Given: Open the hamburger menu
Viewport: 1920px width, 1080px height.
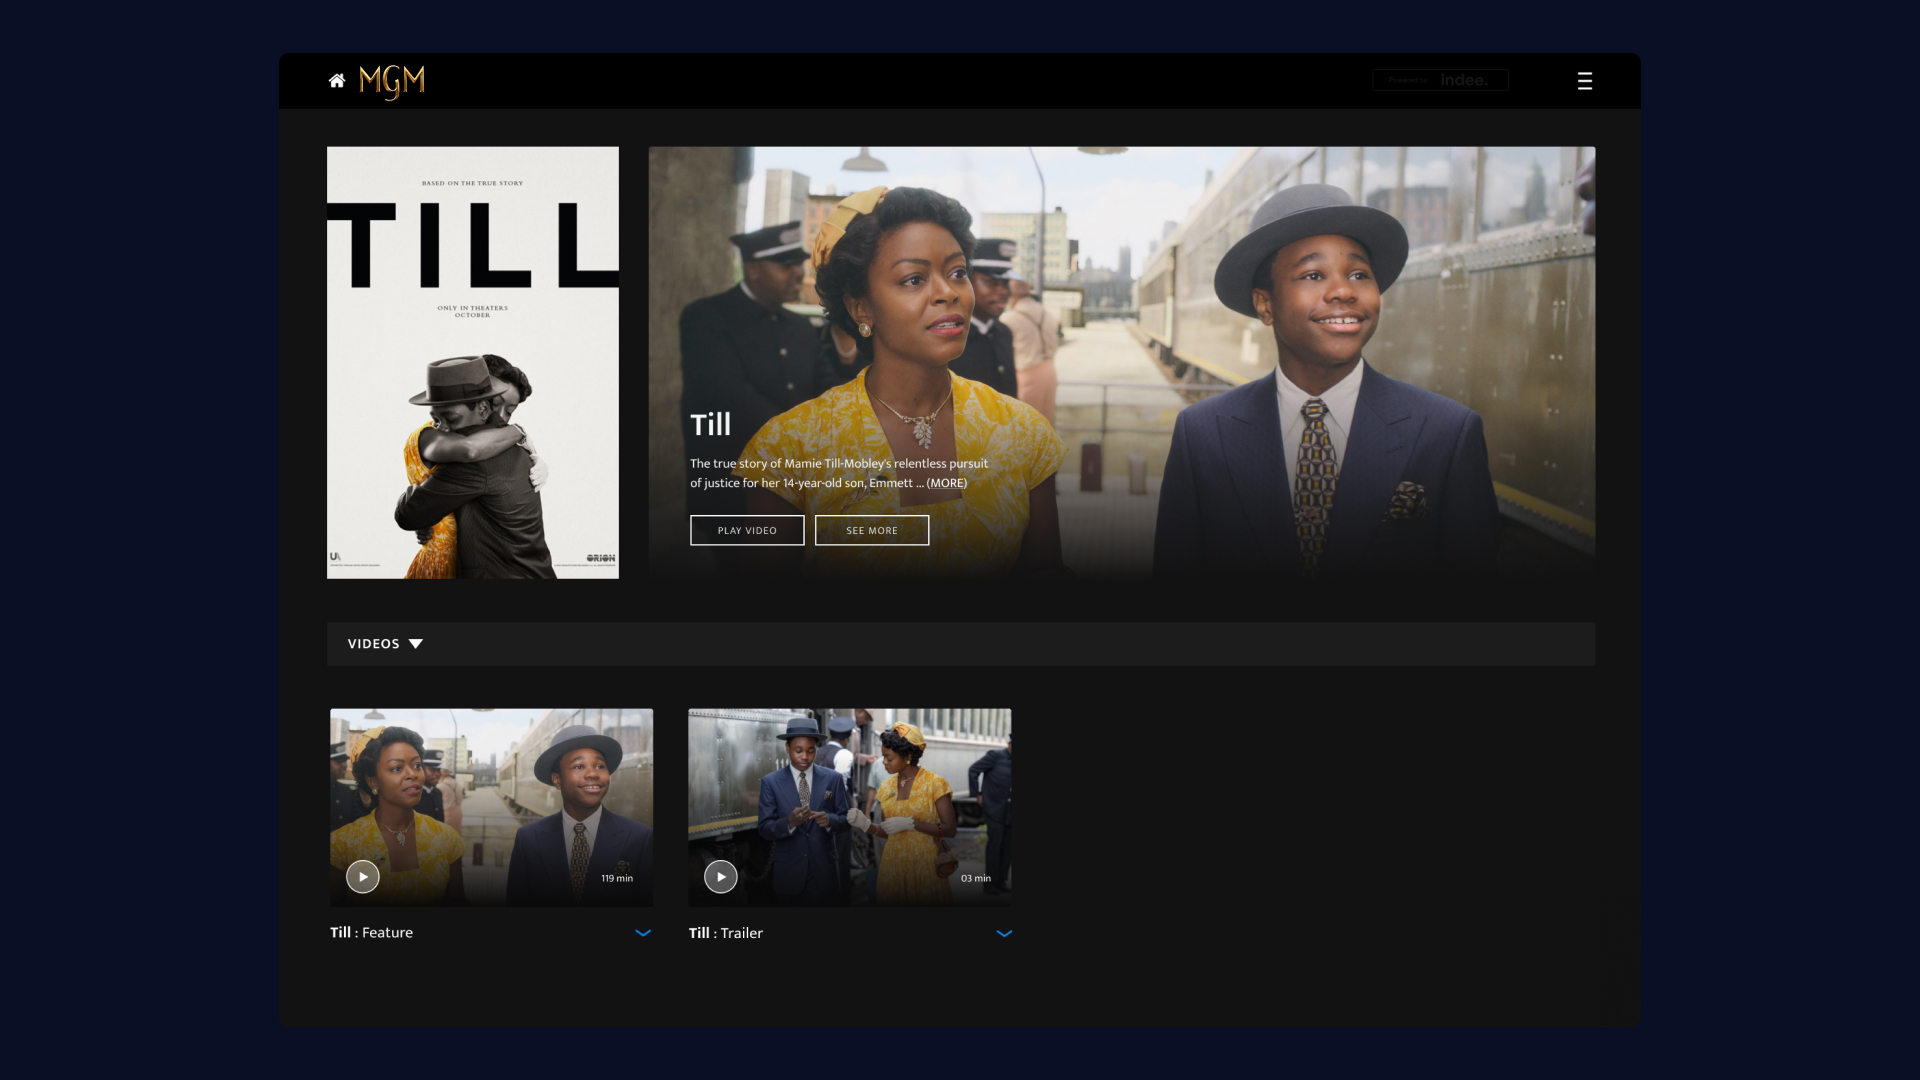Looking at the screenshot, I should (1584, 81).
